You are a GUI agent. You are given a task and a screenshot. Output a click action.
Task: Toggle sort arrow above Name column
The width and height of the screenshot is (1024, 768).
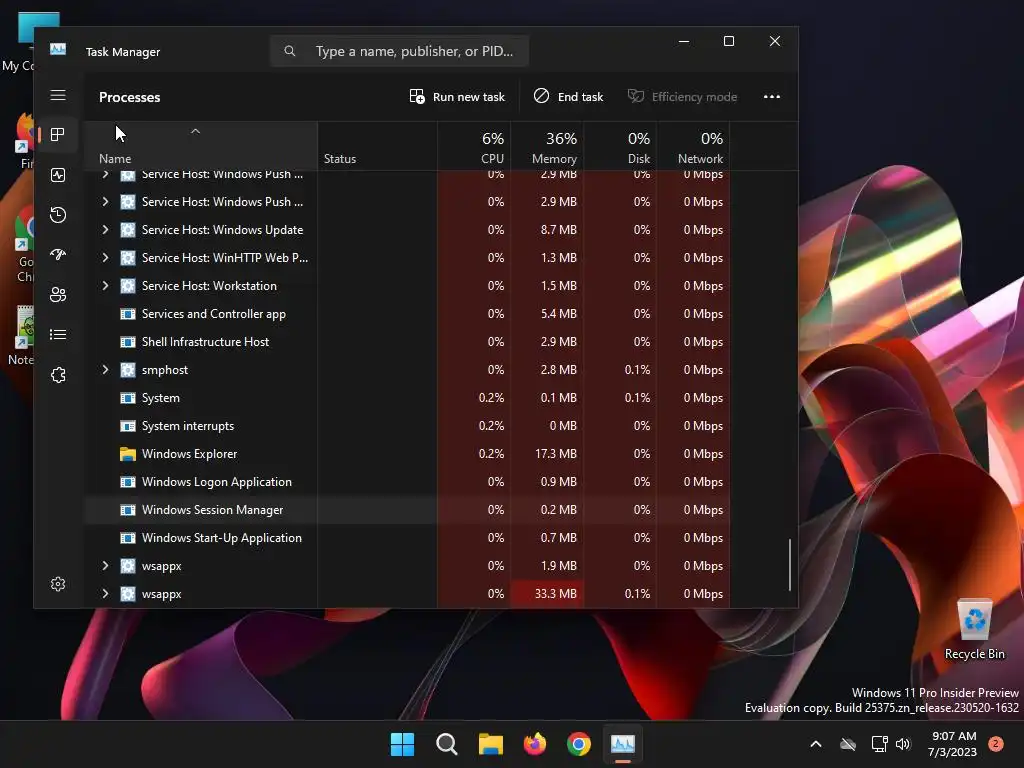point(195,131)
